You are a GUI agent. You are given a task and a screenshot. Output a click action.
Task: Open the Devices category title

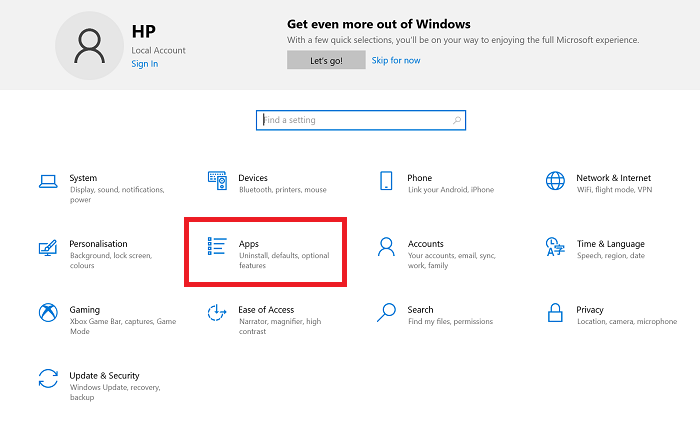pyautogui.click(x=253, y=178)
